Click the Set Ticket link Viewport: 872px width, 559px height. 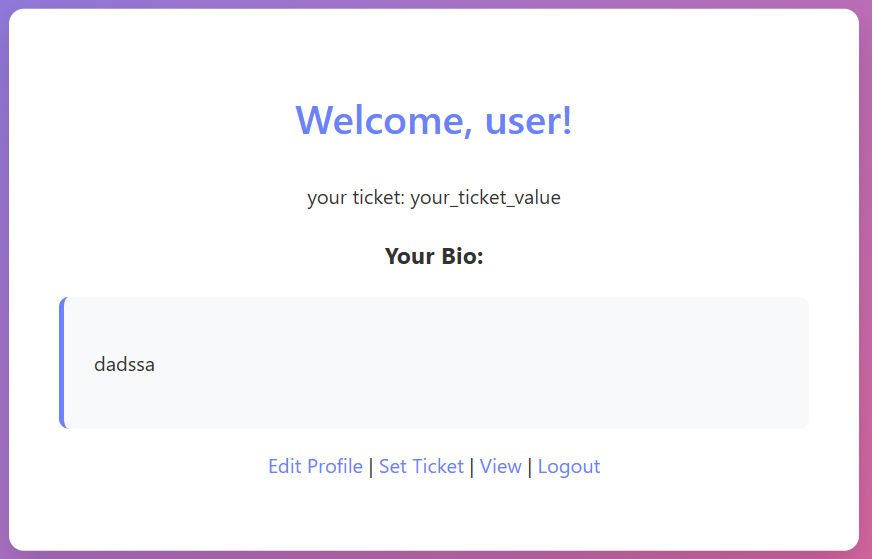coord(421,466)
